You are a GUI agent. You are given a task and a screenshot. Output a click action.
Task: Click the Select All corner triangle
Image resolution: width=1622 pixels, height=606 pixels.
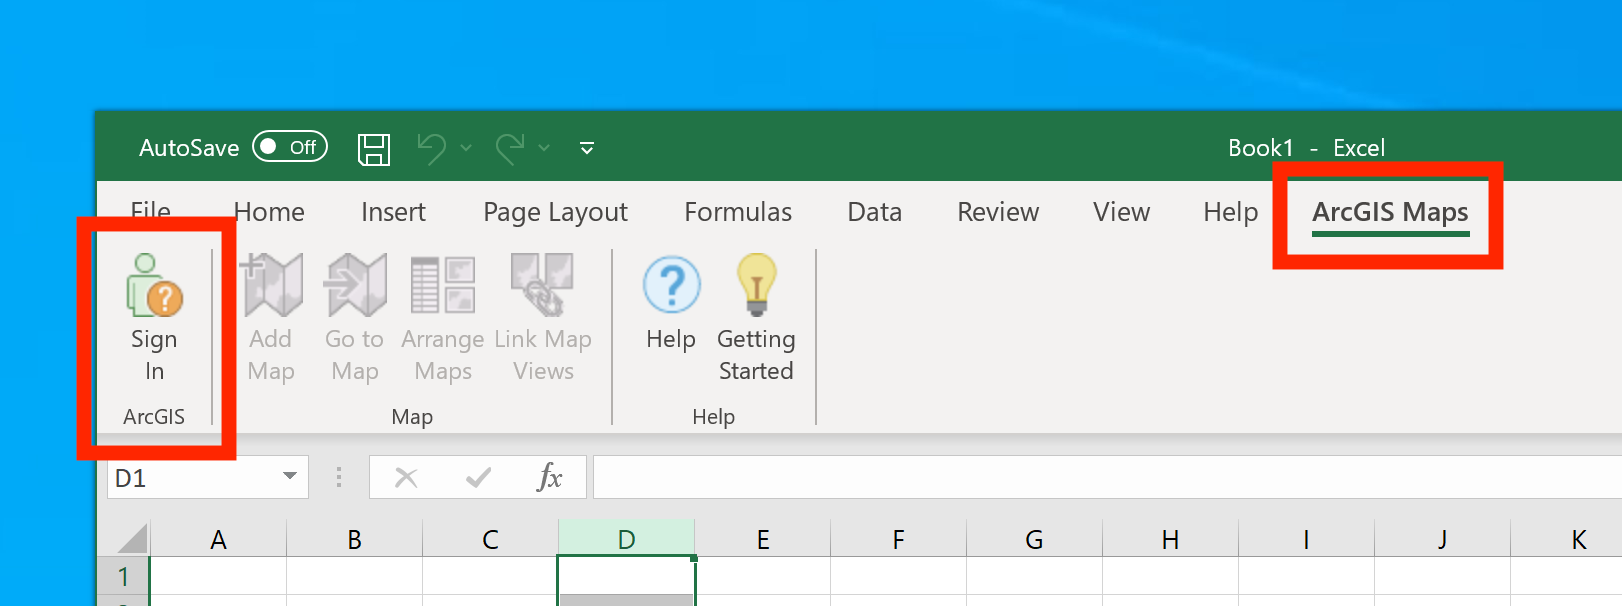[132, 539]
